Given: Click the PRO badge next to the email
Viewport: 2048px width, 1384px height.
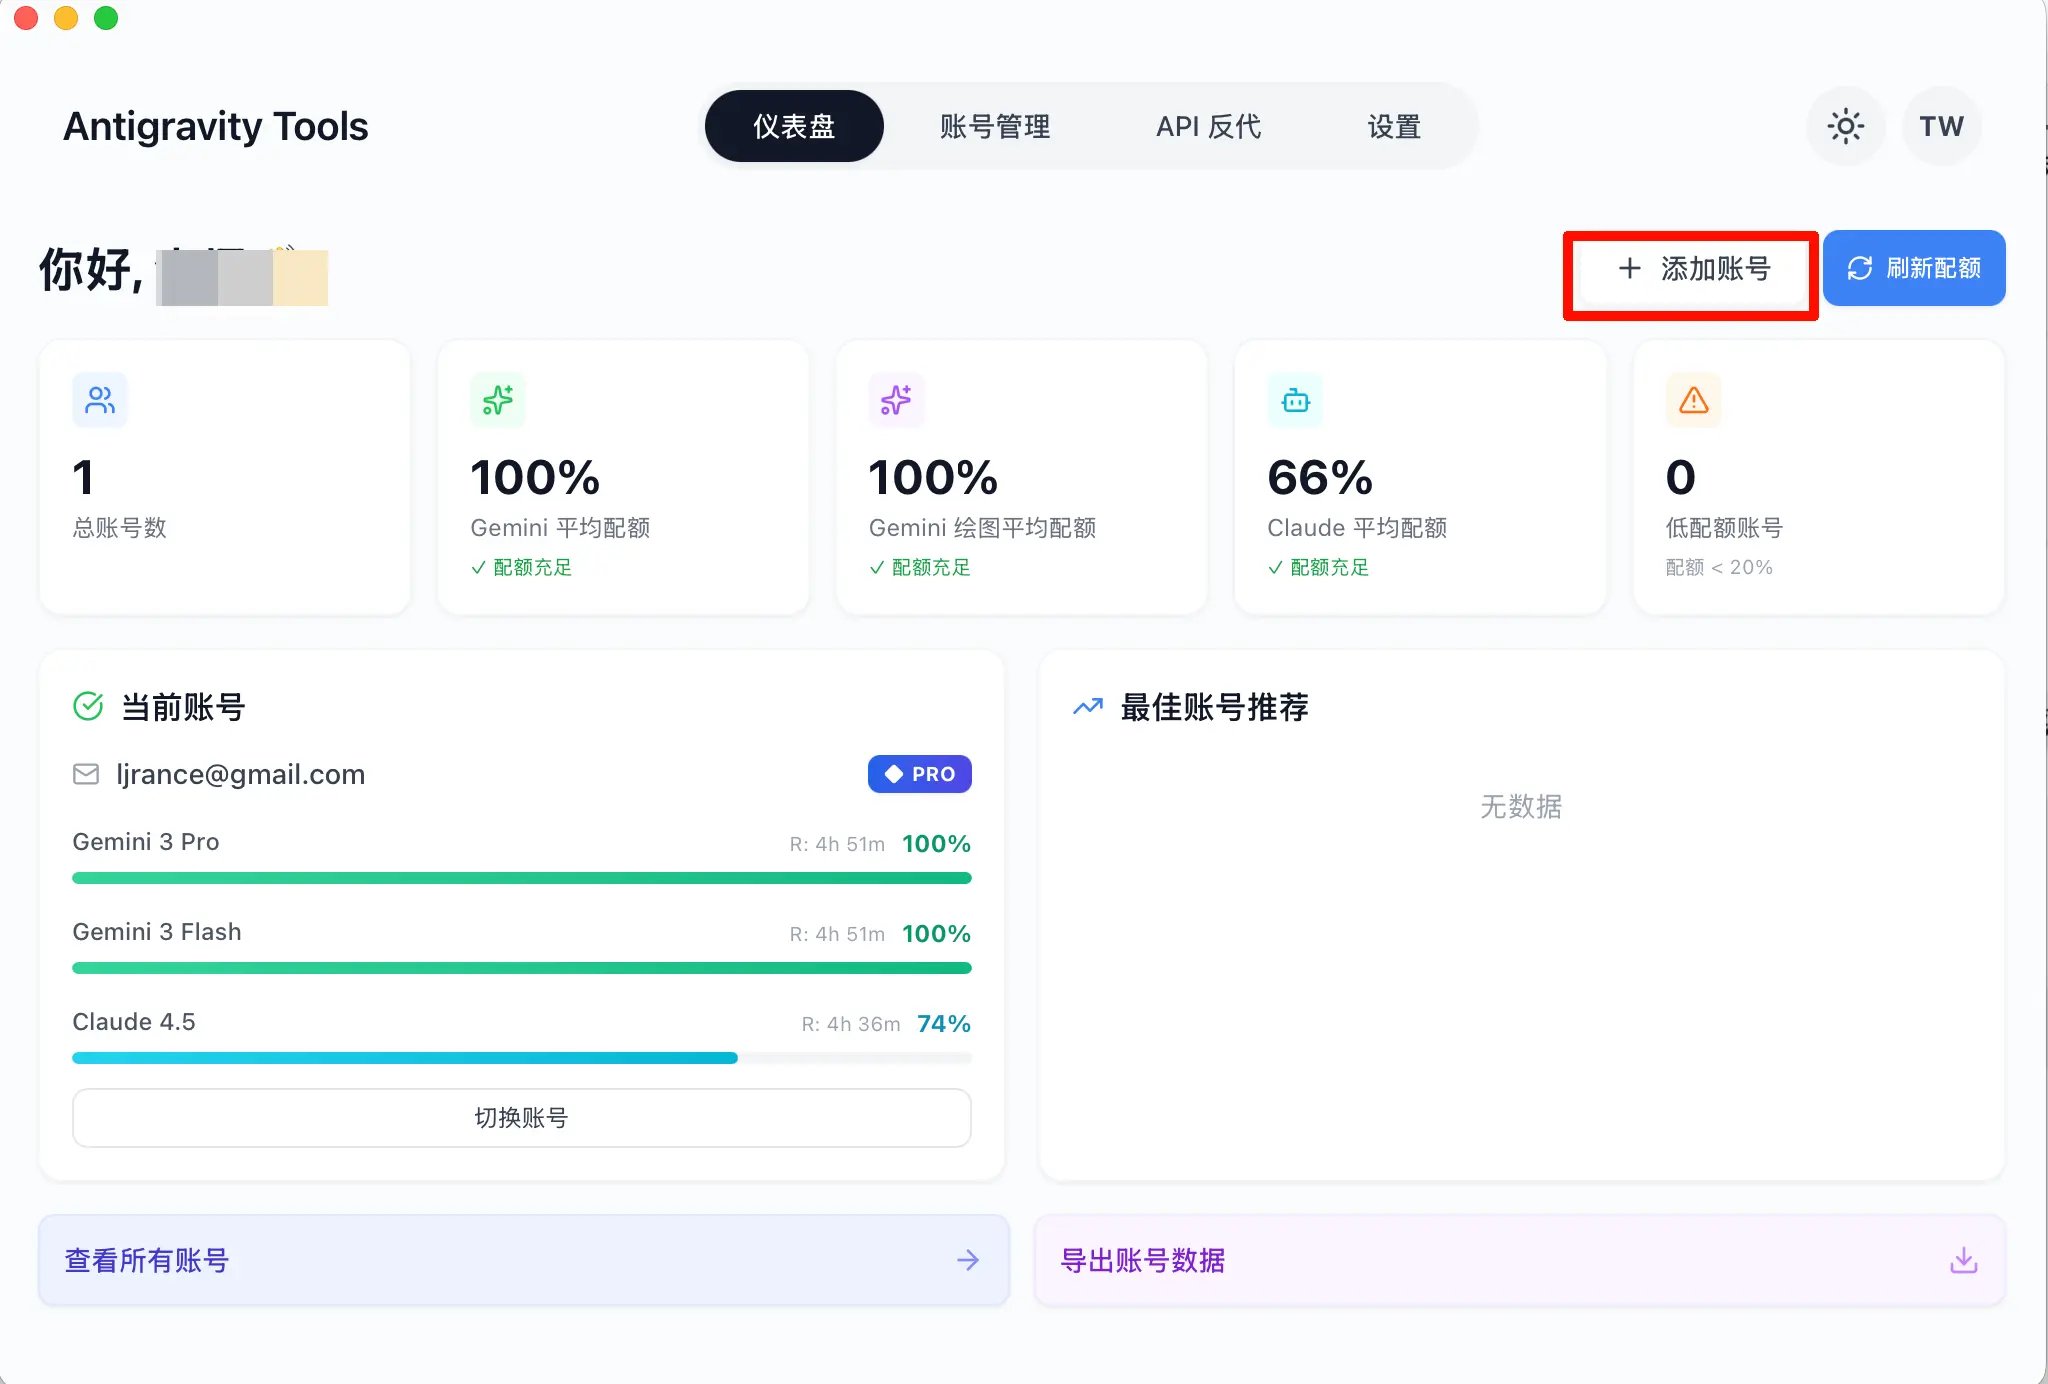Looking at the screenshot, I should coord(919,774).
